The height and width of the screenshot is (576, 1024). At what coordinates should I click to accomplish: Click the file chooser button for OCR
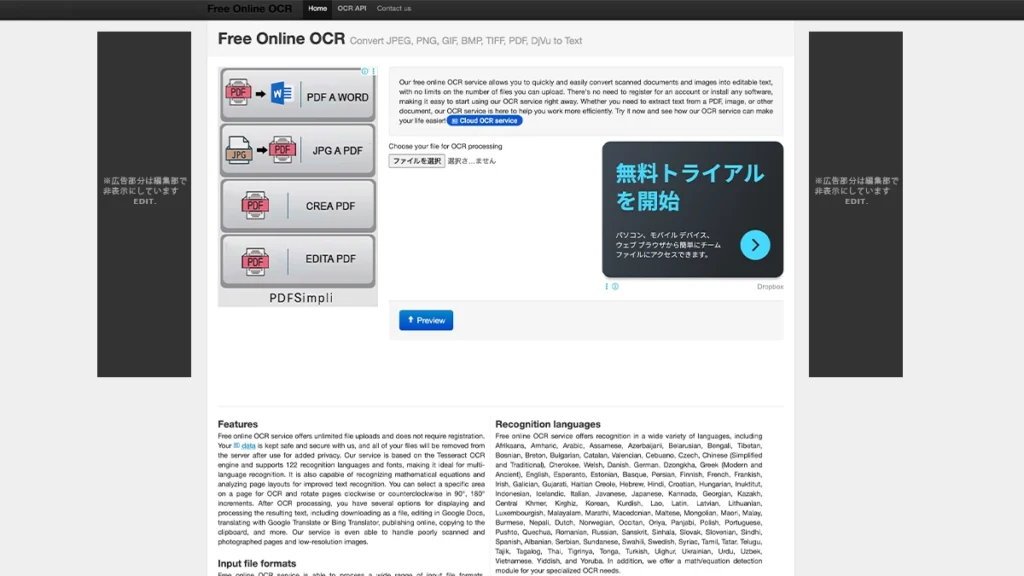(417, 161)
